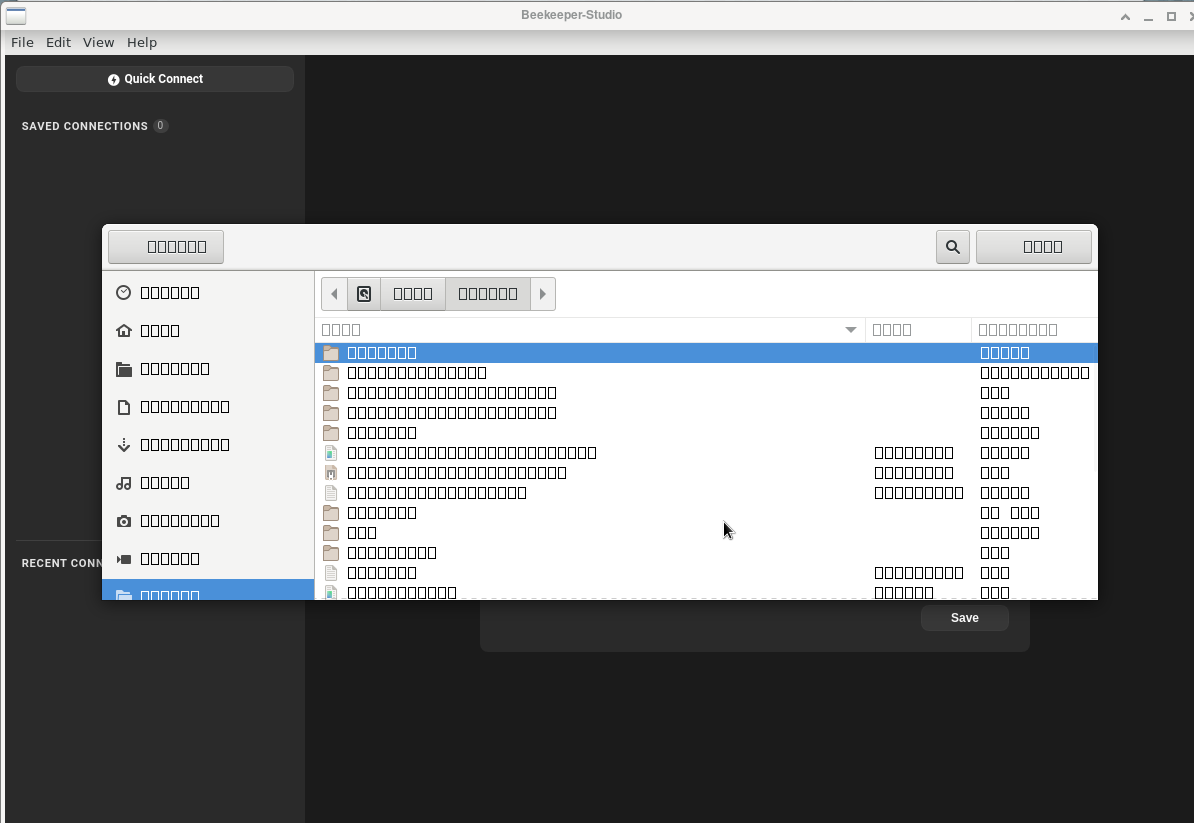Click the Save button
Screen dimensions: 1194x823
(x=963, y=617)
